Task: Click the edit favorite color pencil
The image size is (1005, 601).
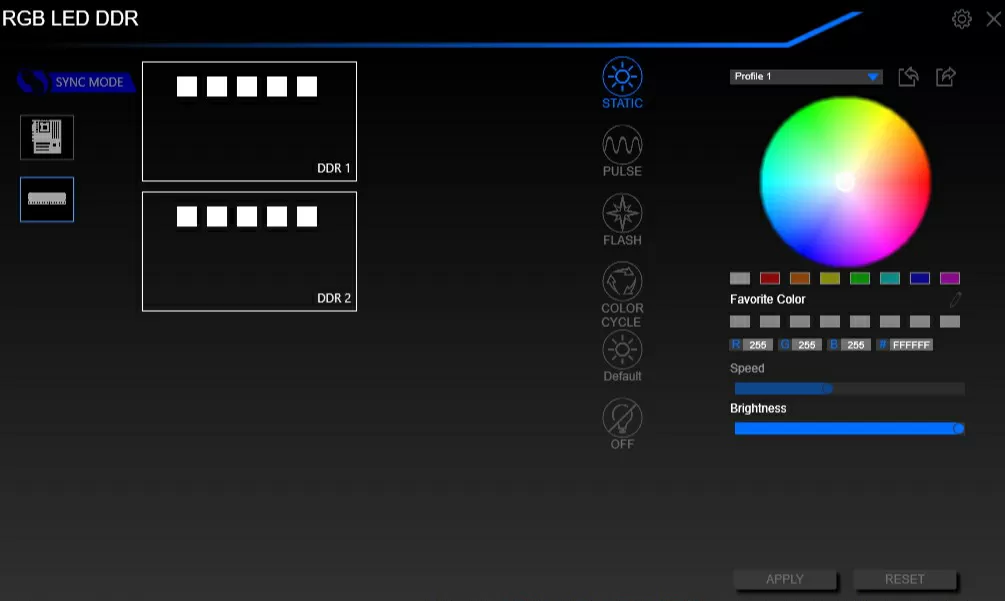Action: tap(955, 299)
